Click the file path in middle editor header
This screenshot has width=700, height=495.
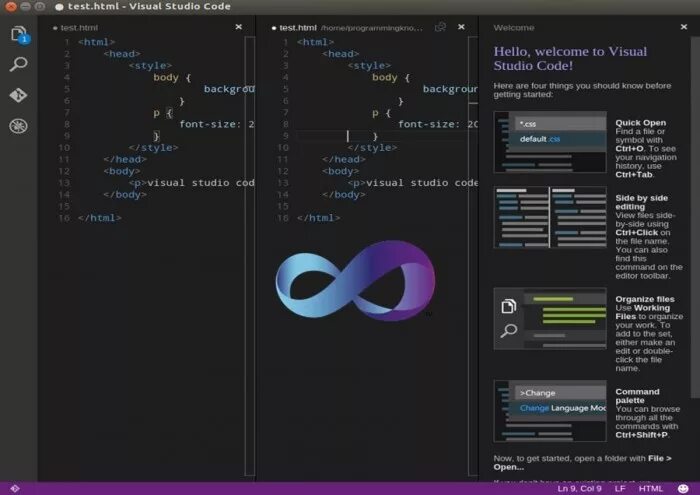(x=371, y=28)
